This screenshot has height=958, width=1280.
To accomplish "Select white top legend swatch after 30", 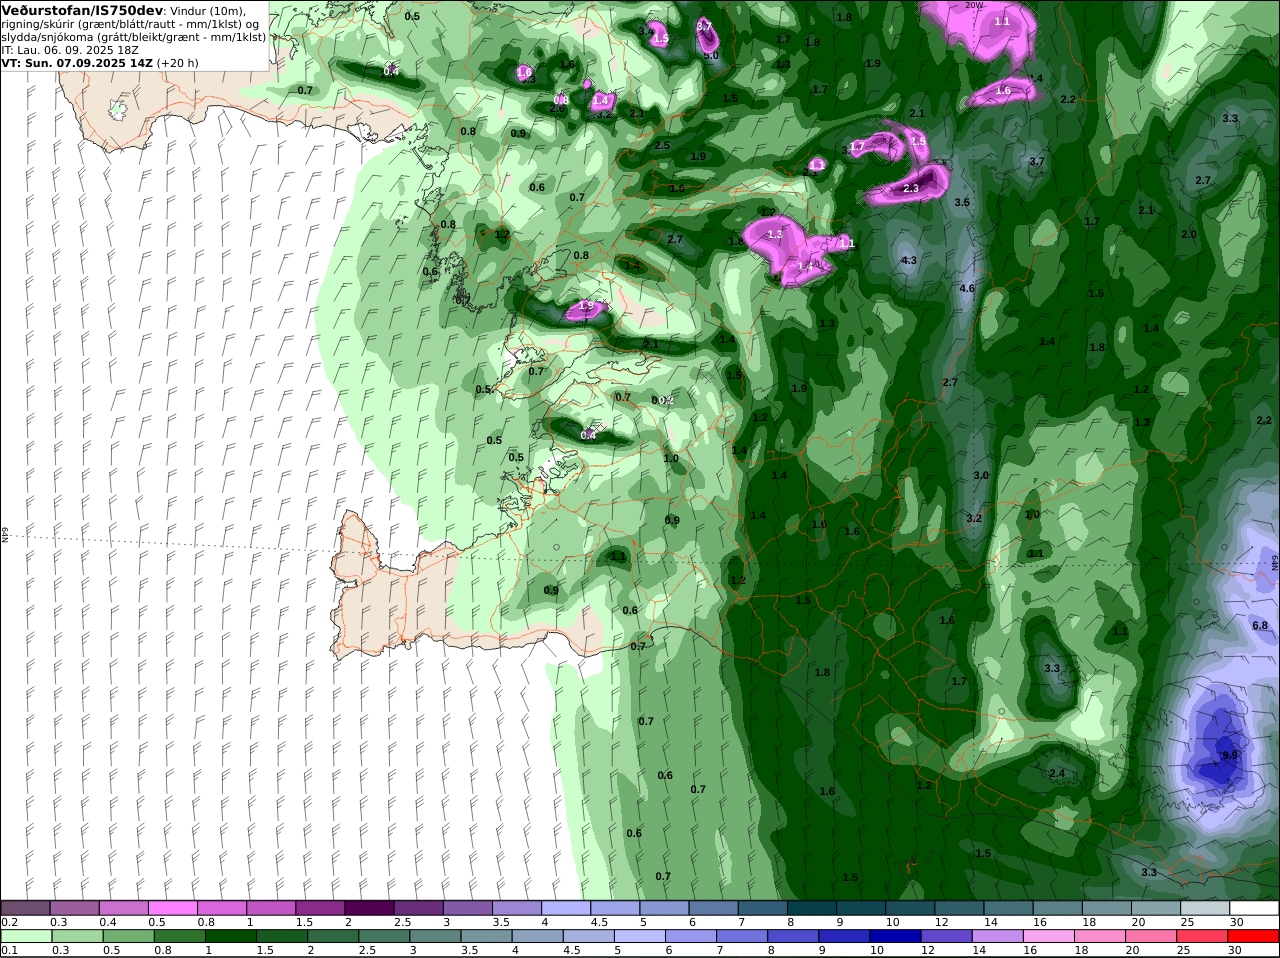I will [1255, 908].
